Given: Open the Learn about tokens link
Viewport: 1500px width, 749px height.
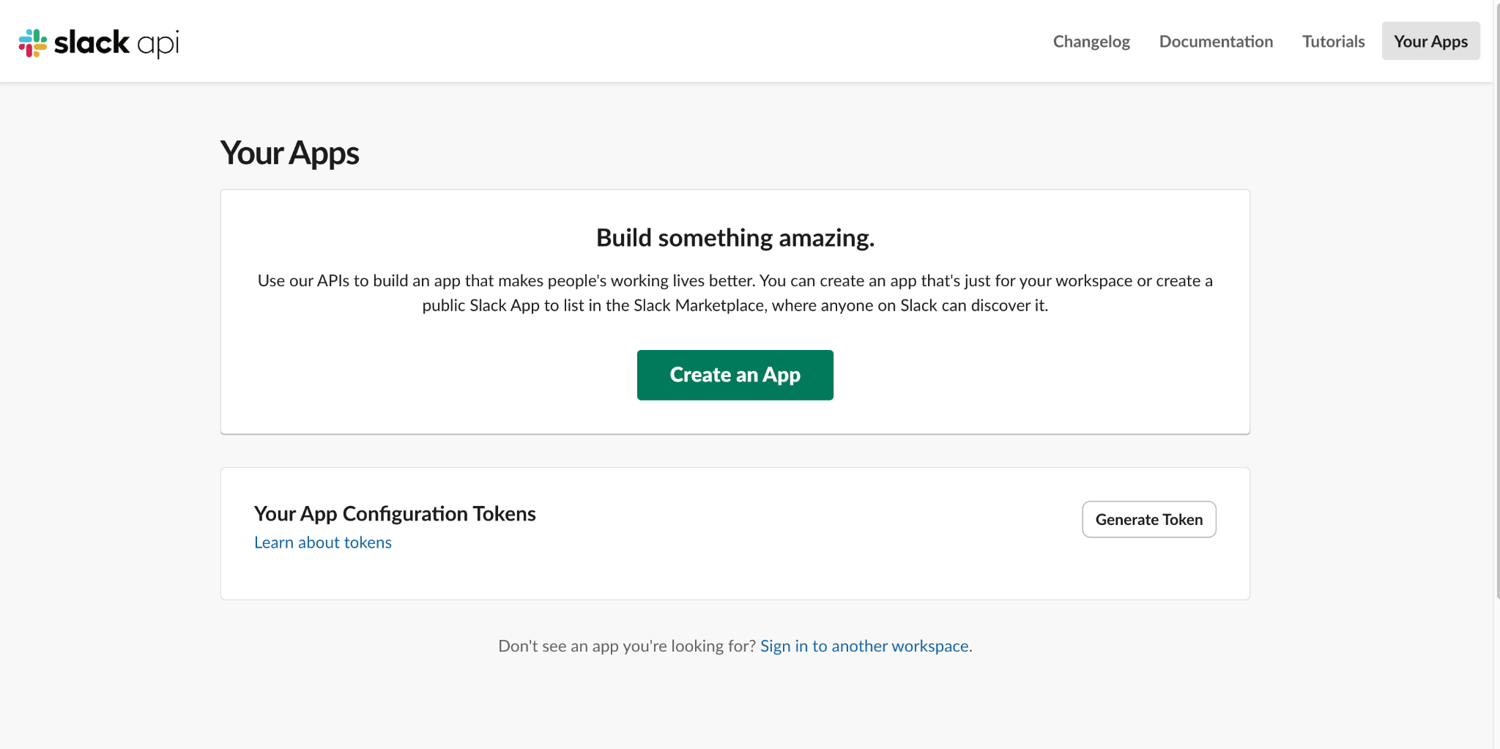Looking at the screenshot, I should click(323, 542).
